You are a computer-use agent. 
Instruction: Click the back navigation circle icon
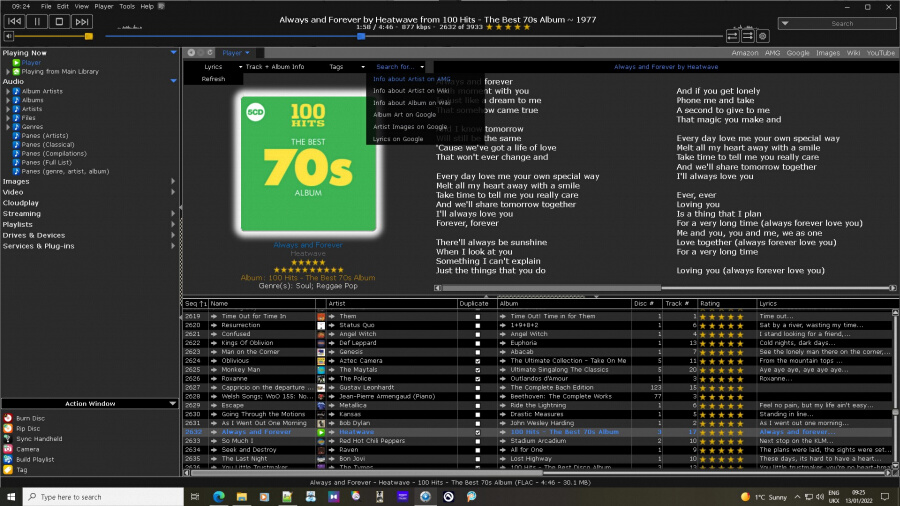[191, 53]
